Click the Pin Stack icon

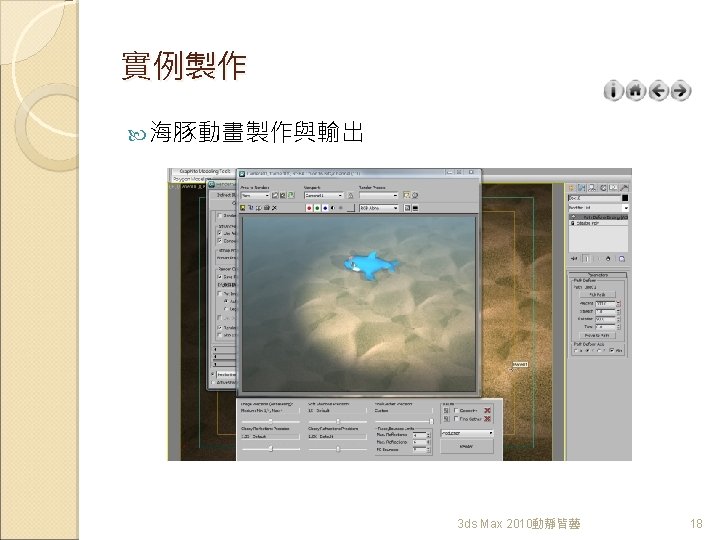tap(574, 259)
